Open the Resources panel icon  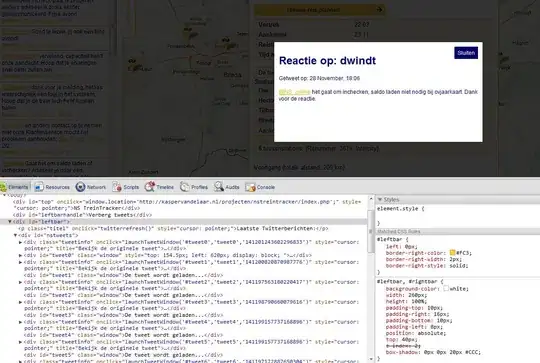[39, 187]
